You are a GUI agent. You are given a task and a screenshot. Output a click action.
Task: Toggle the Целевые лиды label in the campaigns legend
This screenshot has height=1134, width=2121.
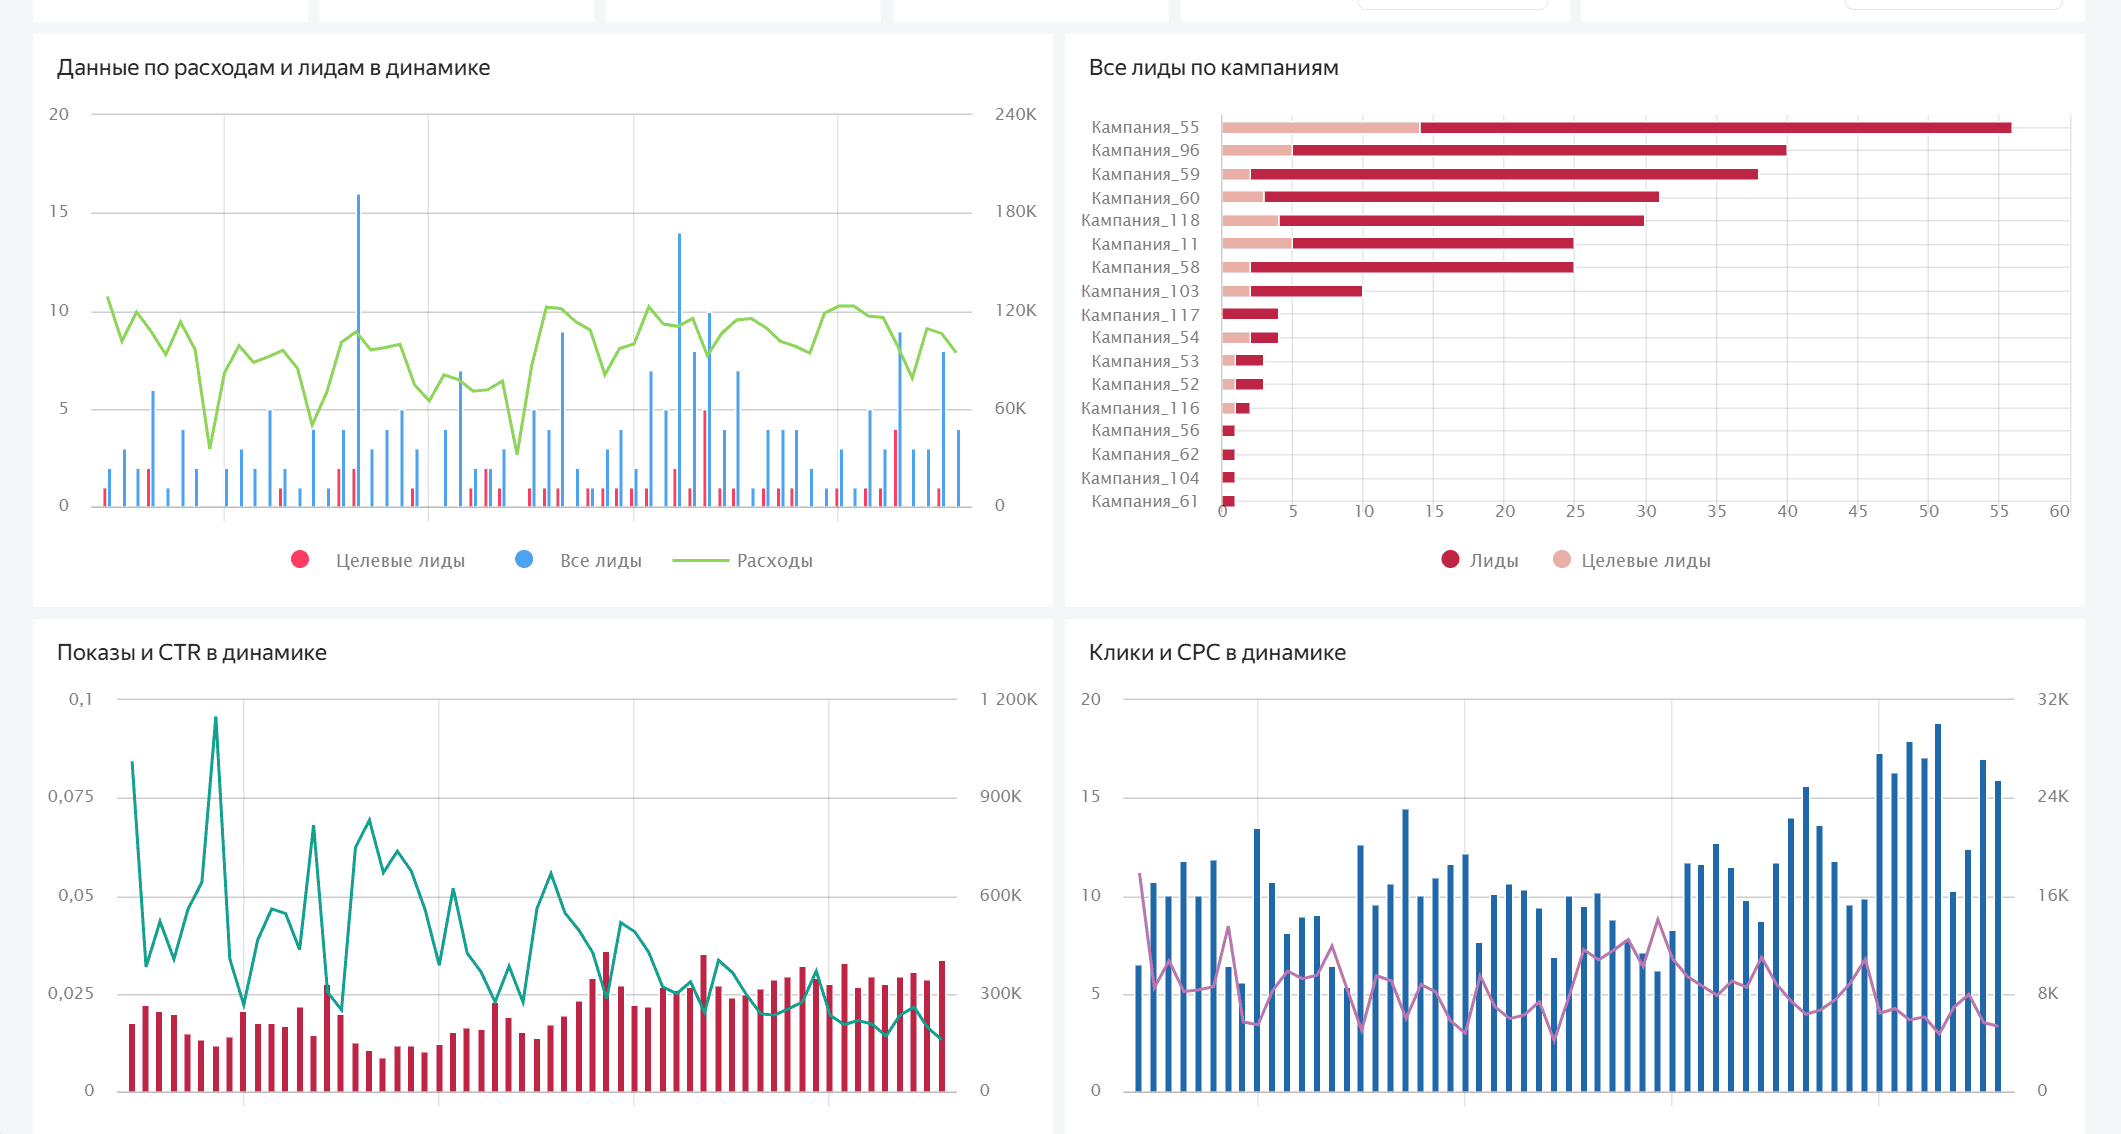[1645, 561]
